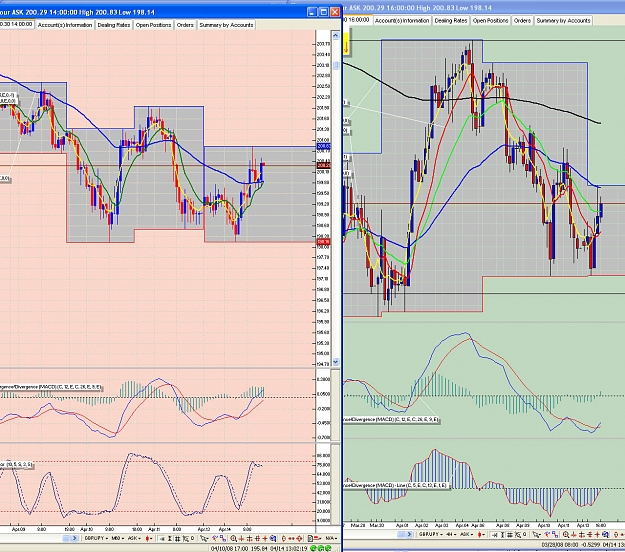
Task: Click refresh chart icon in right toolbar
Action: click(x=605, y=535)
